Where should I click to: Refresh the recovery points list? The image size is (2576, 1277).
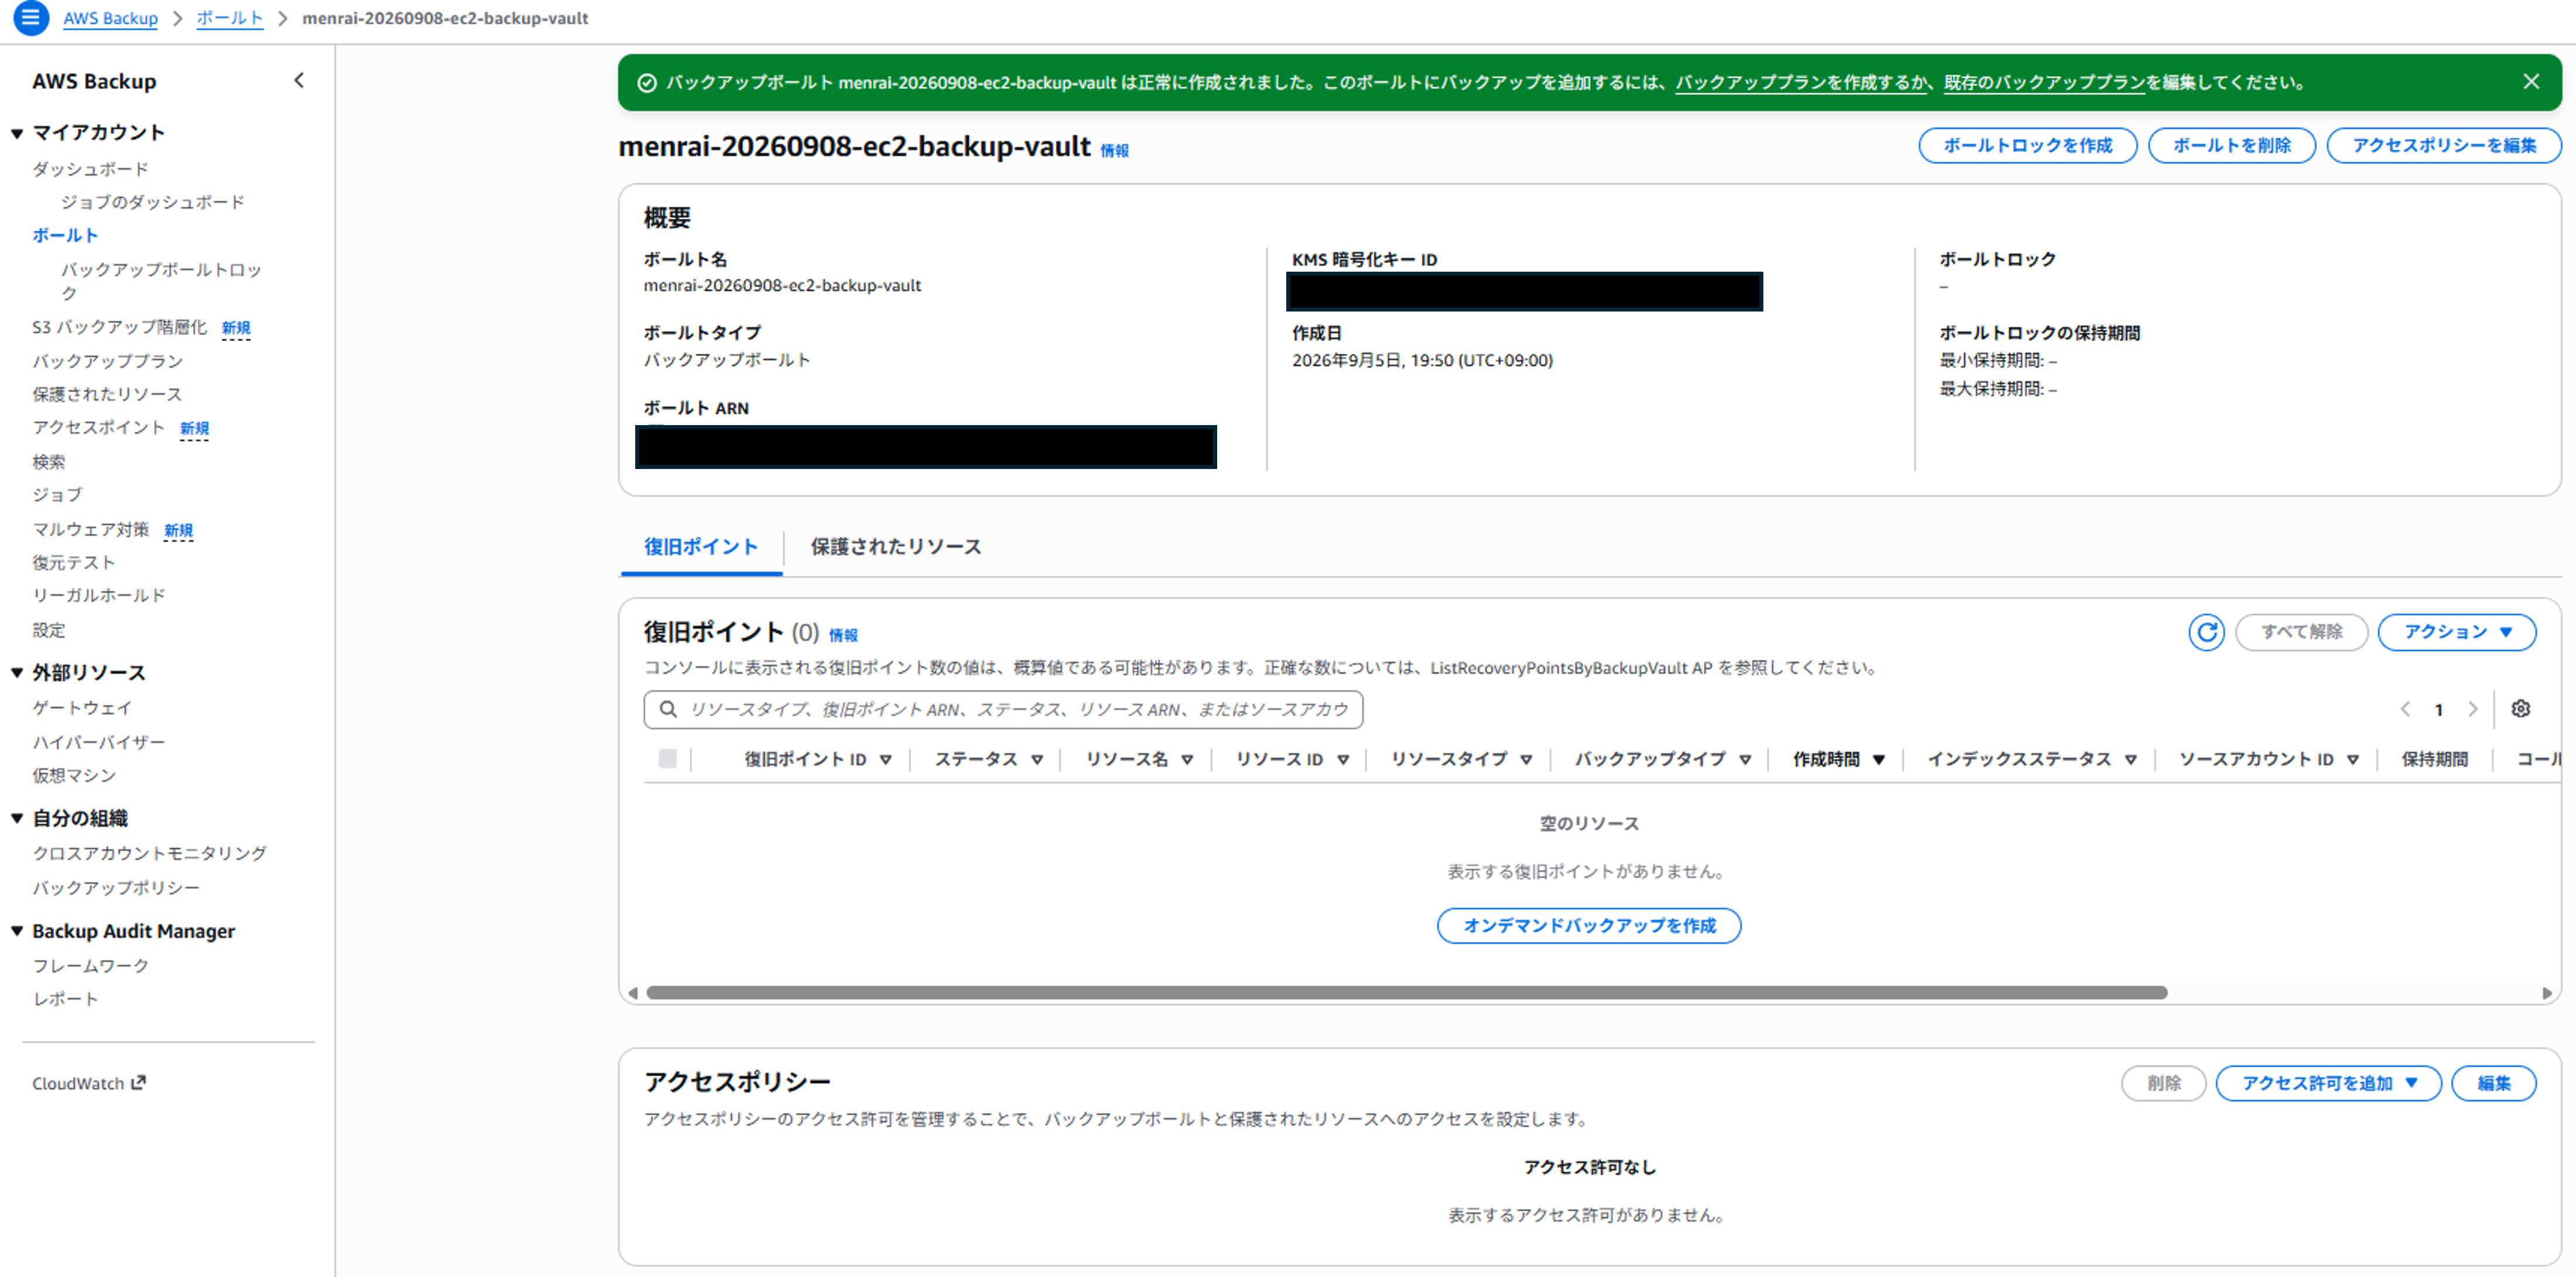(2206, 632)
